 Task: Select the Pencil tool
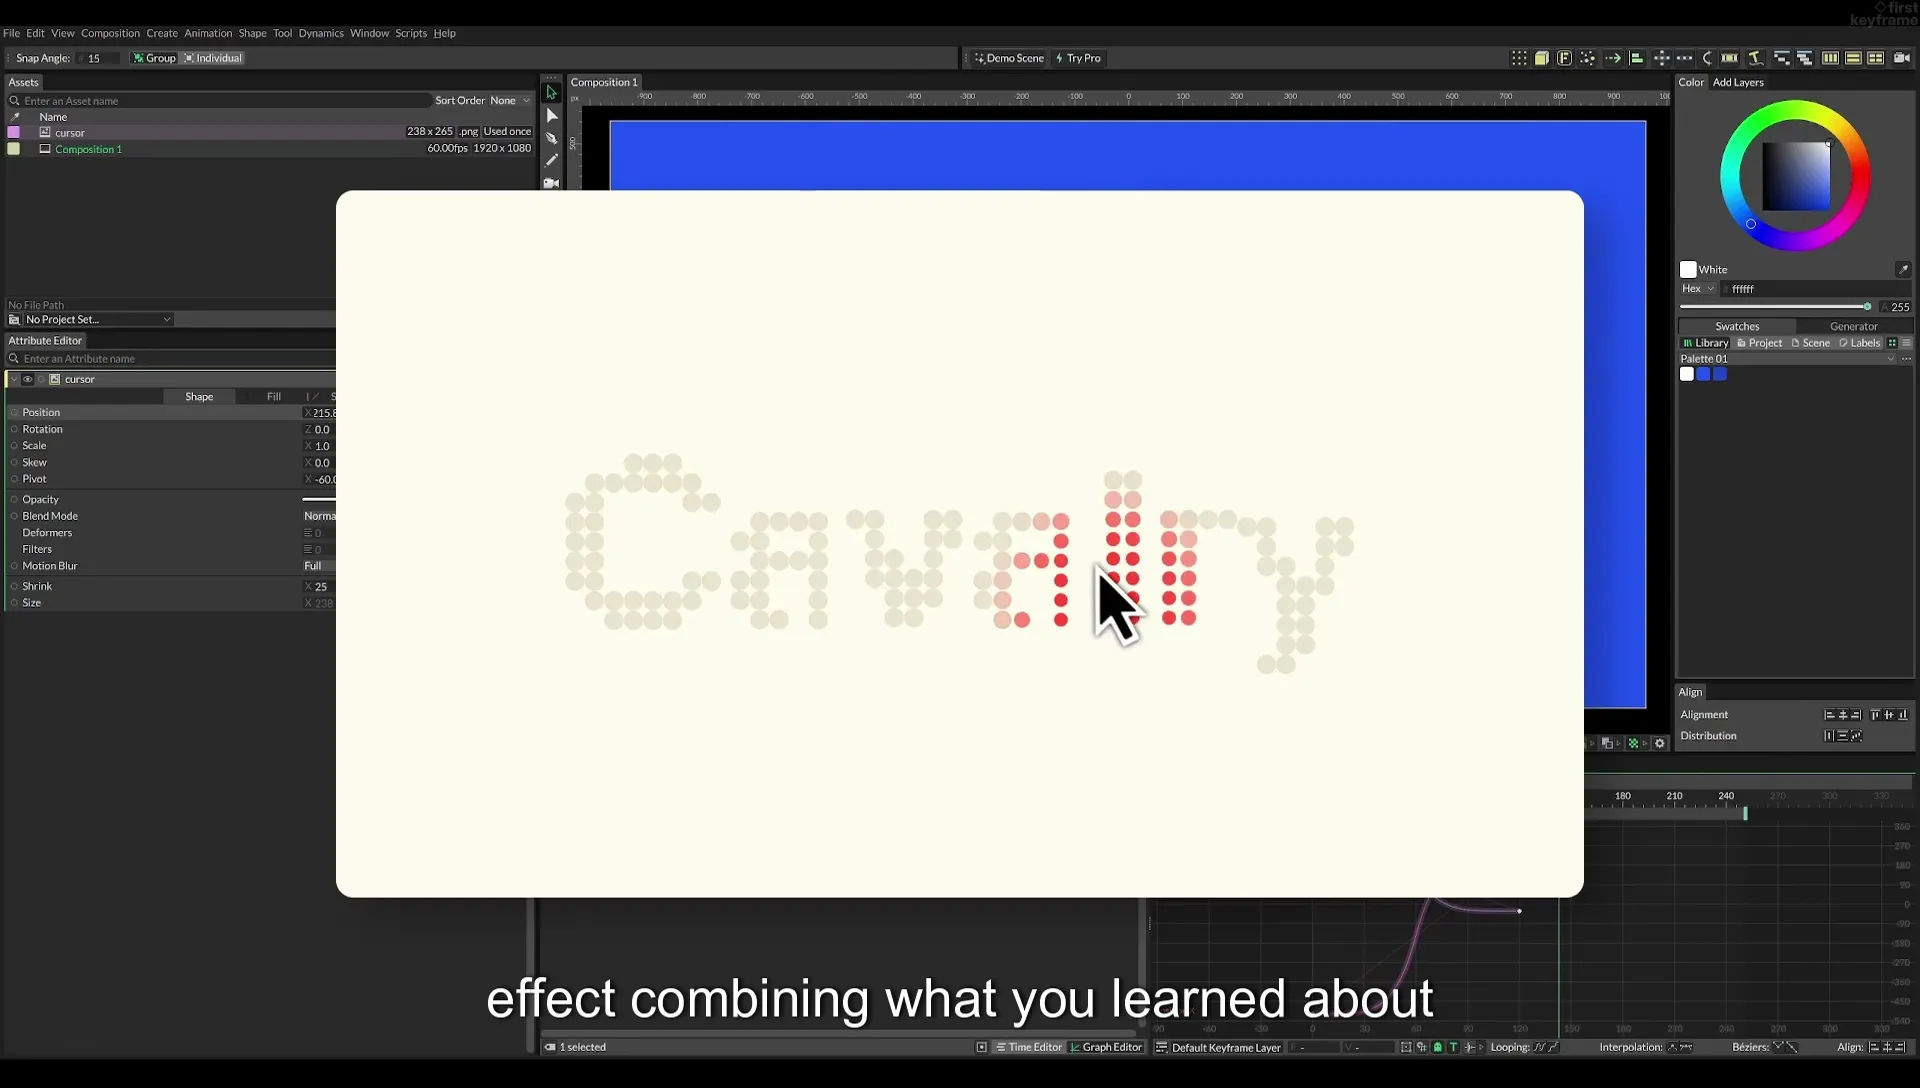pos(551,160)
